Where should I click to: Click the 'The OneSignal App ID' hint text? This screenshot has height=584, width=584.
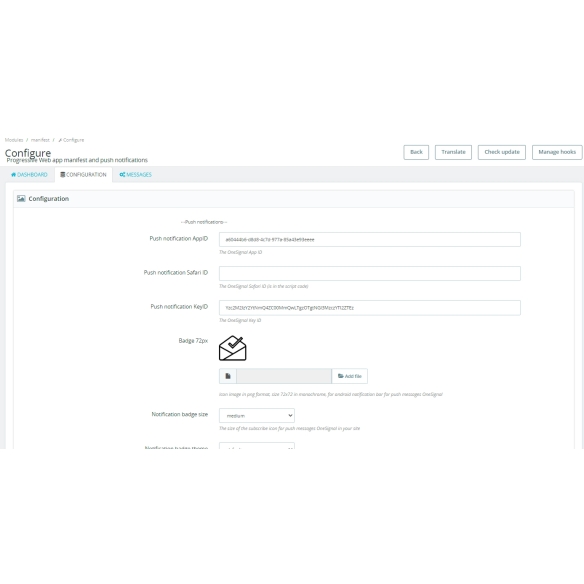(241, 252)
